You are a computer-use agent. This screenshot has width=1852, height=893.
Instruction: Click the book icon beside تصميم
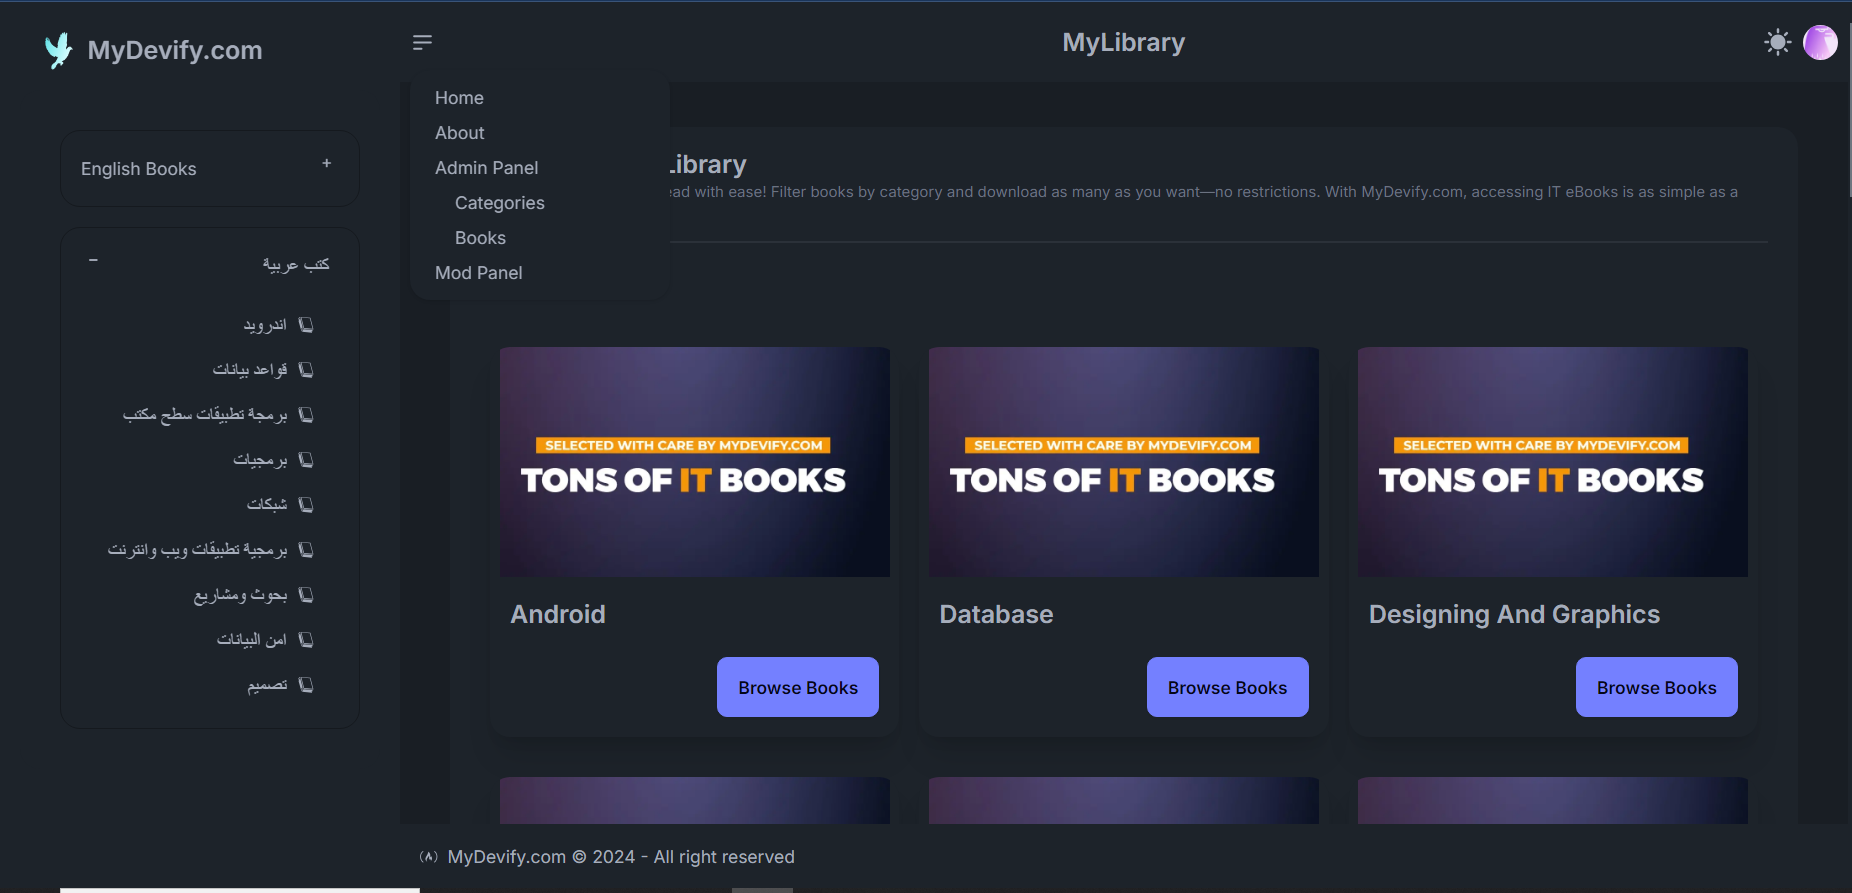306,685
